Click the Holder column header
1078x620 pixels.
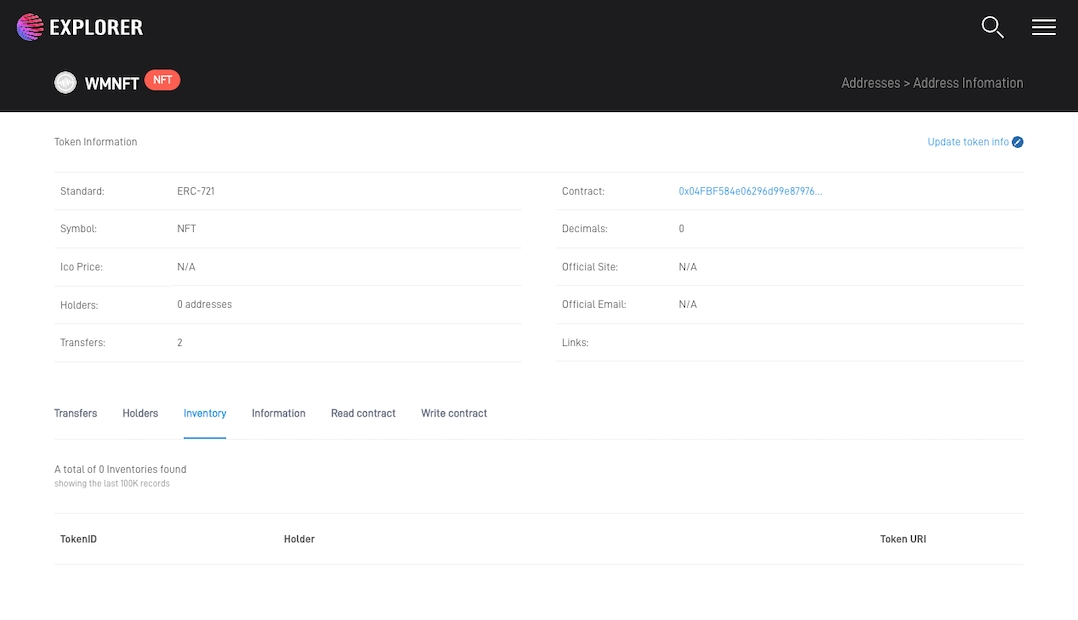coord(299,539)
